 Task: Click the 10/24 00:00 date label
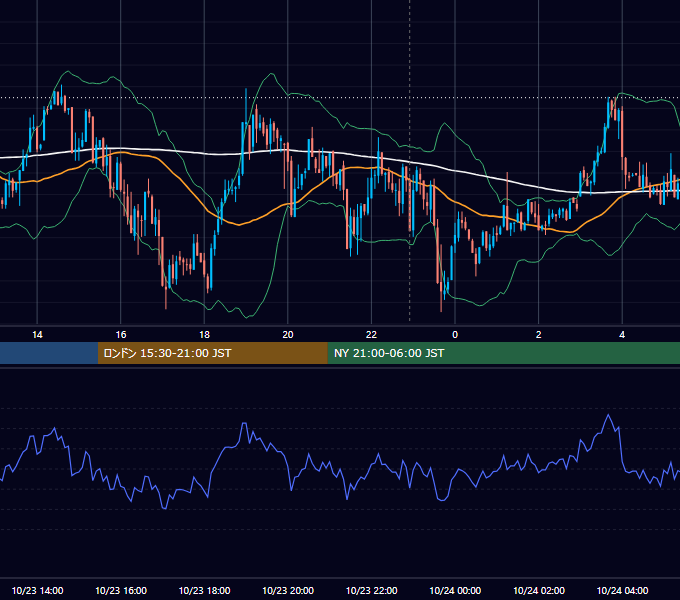coord(455,590)
